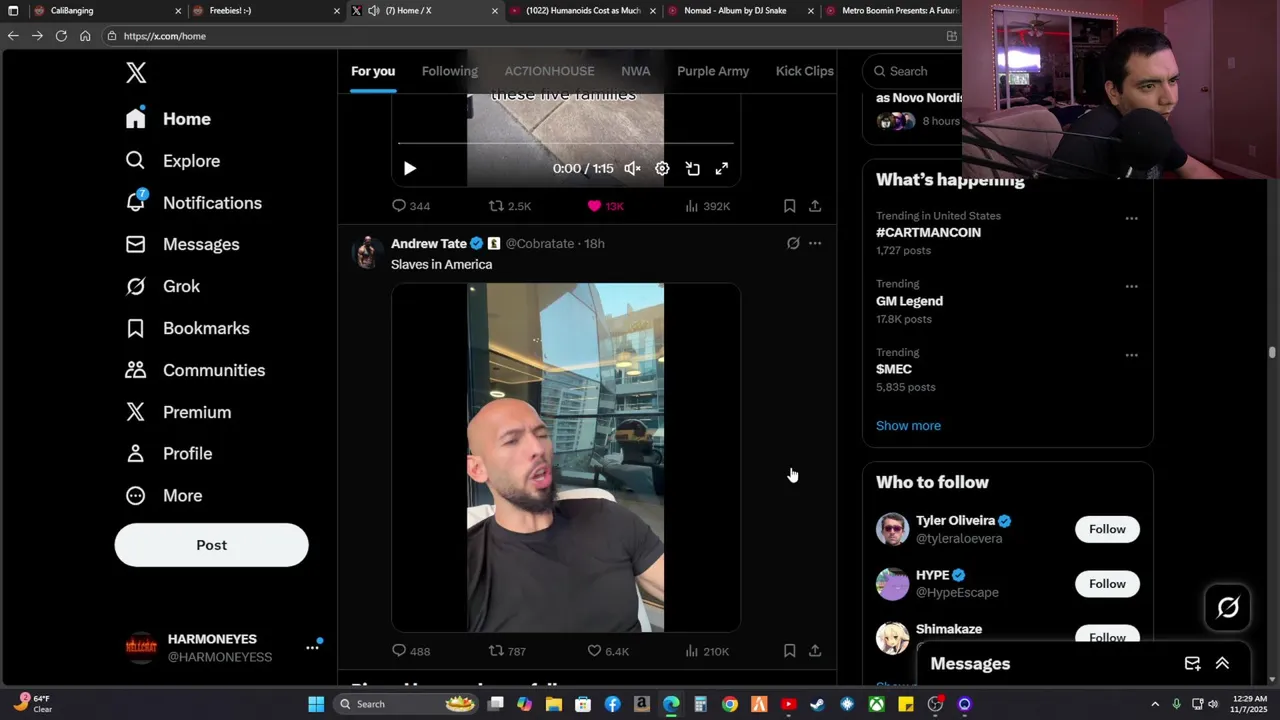
Task: Switch to the Purple Army tab
Action: click(713, 71)
